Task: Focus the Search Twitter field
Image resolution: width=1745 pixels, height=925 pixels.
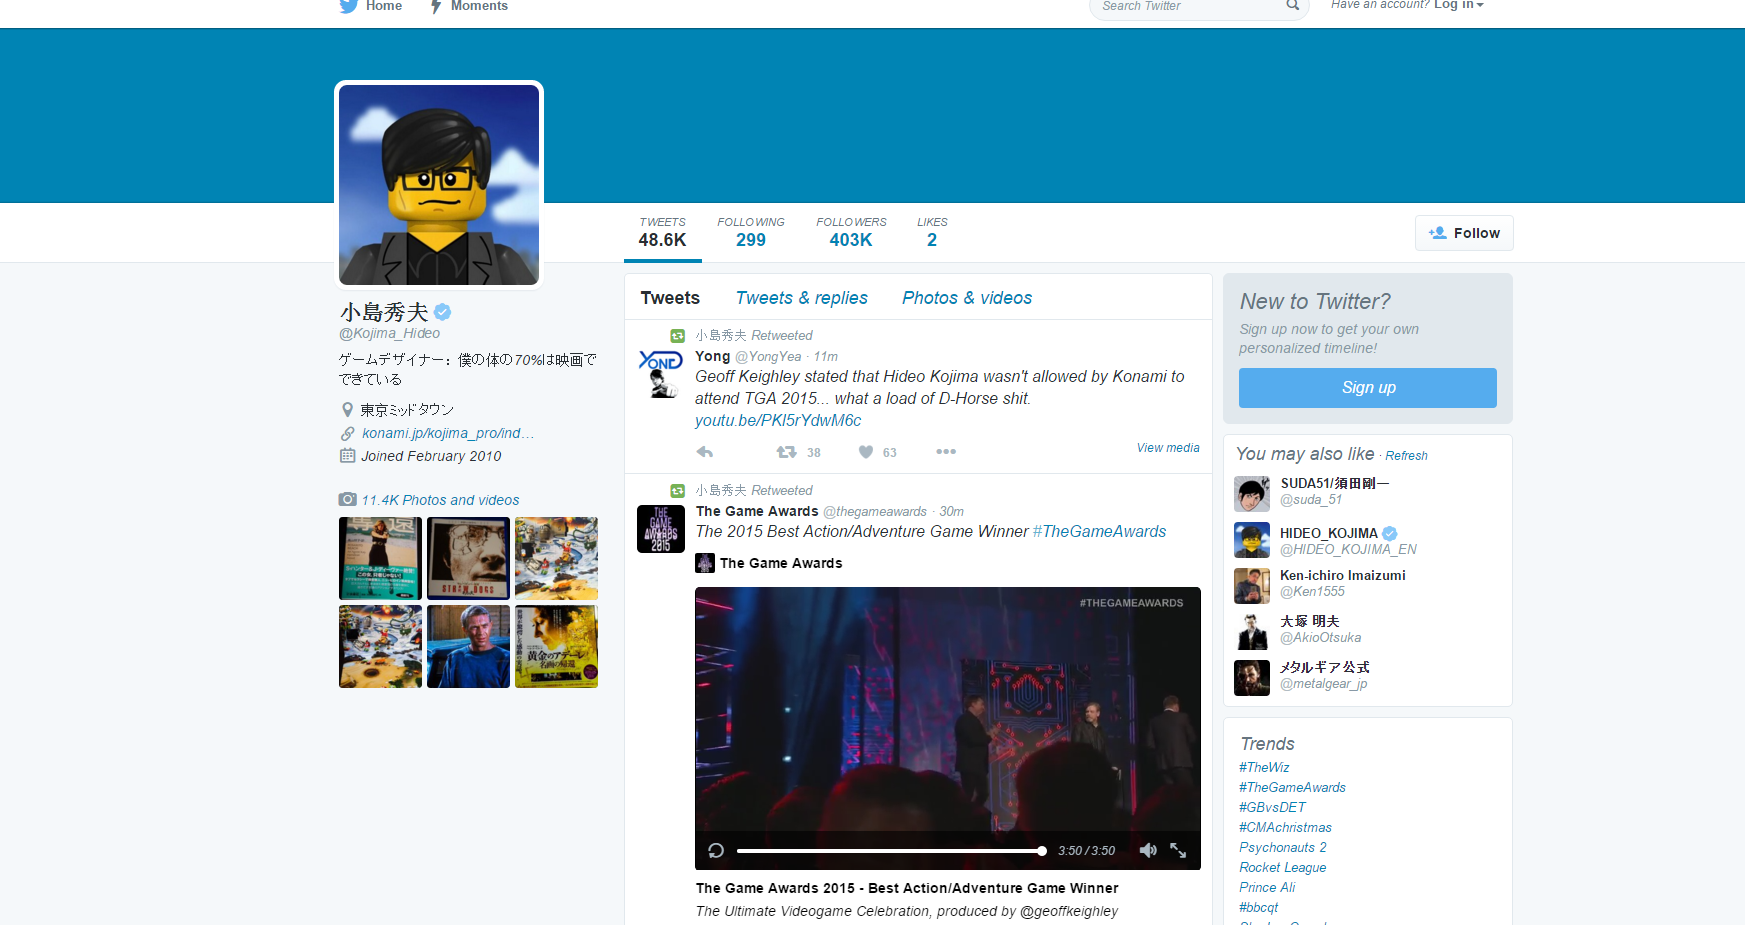Action: tap(1190, 7)
